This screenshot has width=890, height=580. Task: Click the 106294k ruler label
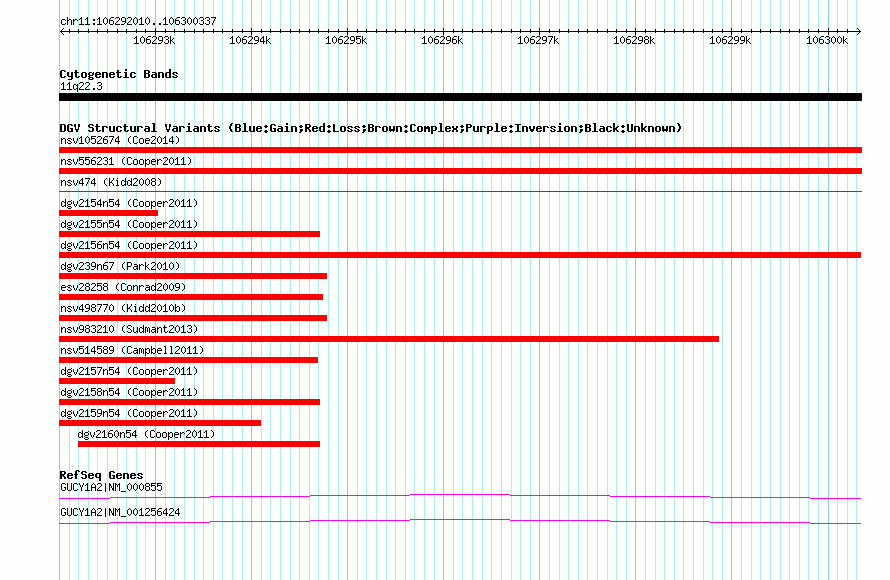click(x=250, y=40)
